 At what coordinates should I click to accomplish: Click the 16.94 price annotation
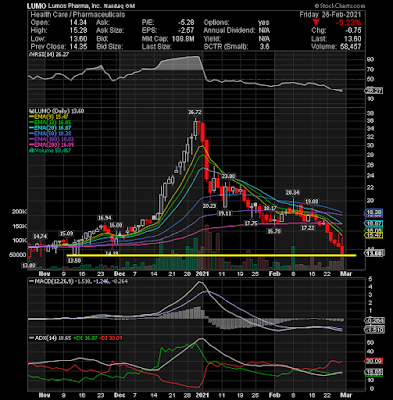tap(104, 218)
